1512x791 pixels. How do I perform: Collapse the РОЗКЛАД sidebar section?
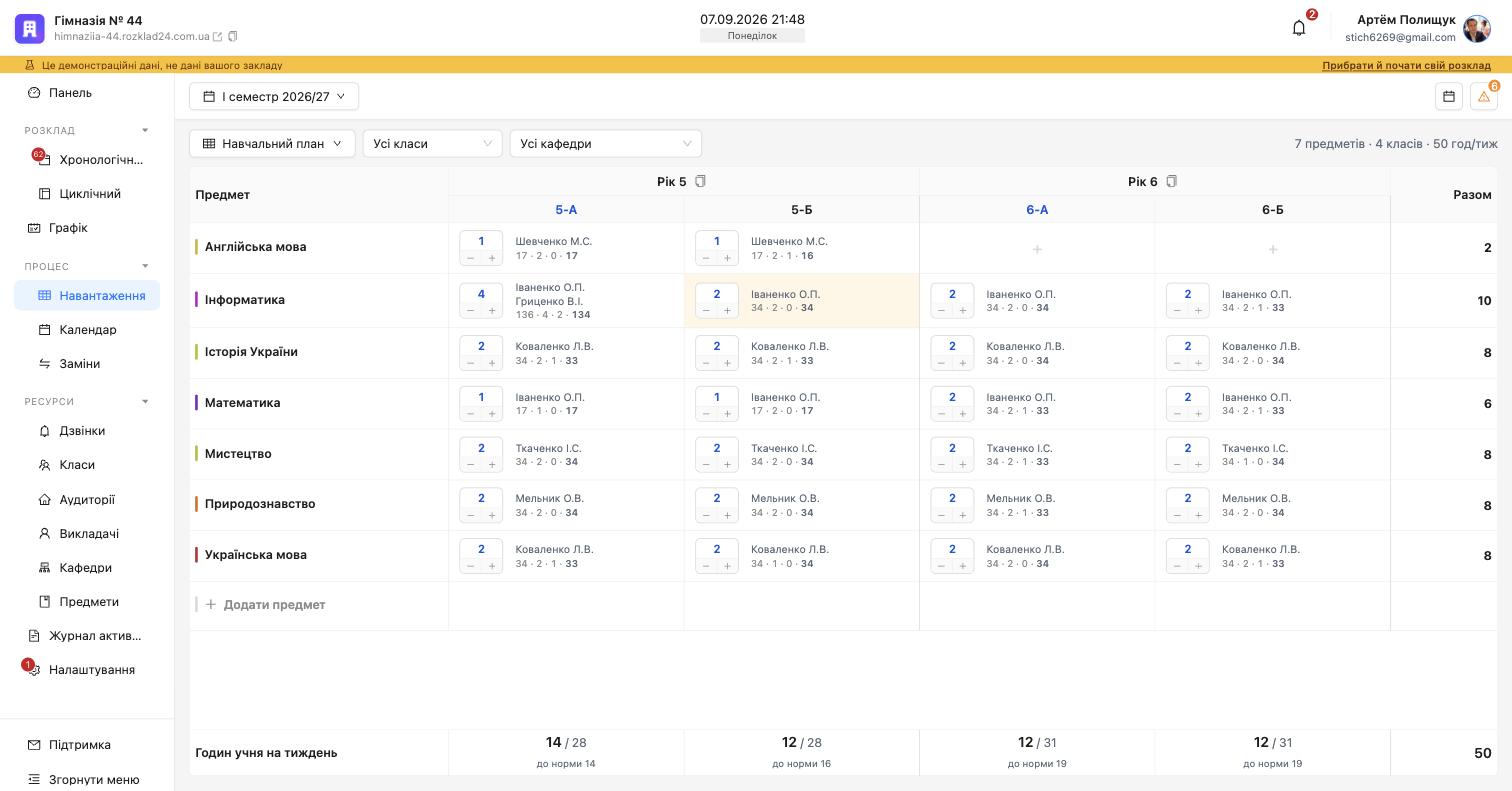(145, 131)
